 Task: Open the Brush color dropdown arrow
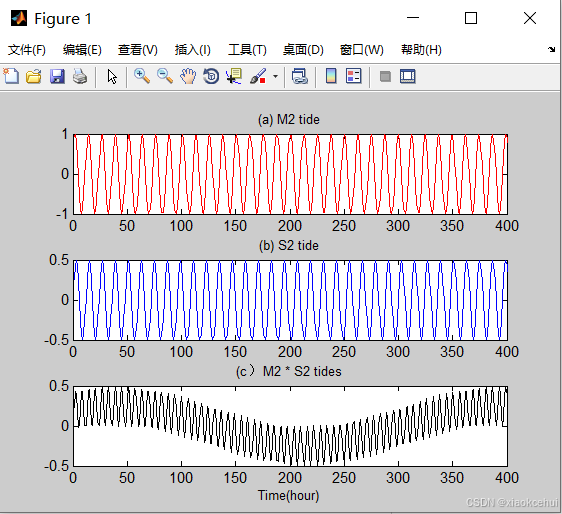[x=275, y=76]
